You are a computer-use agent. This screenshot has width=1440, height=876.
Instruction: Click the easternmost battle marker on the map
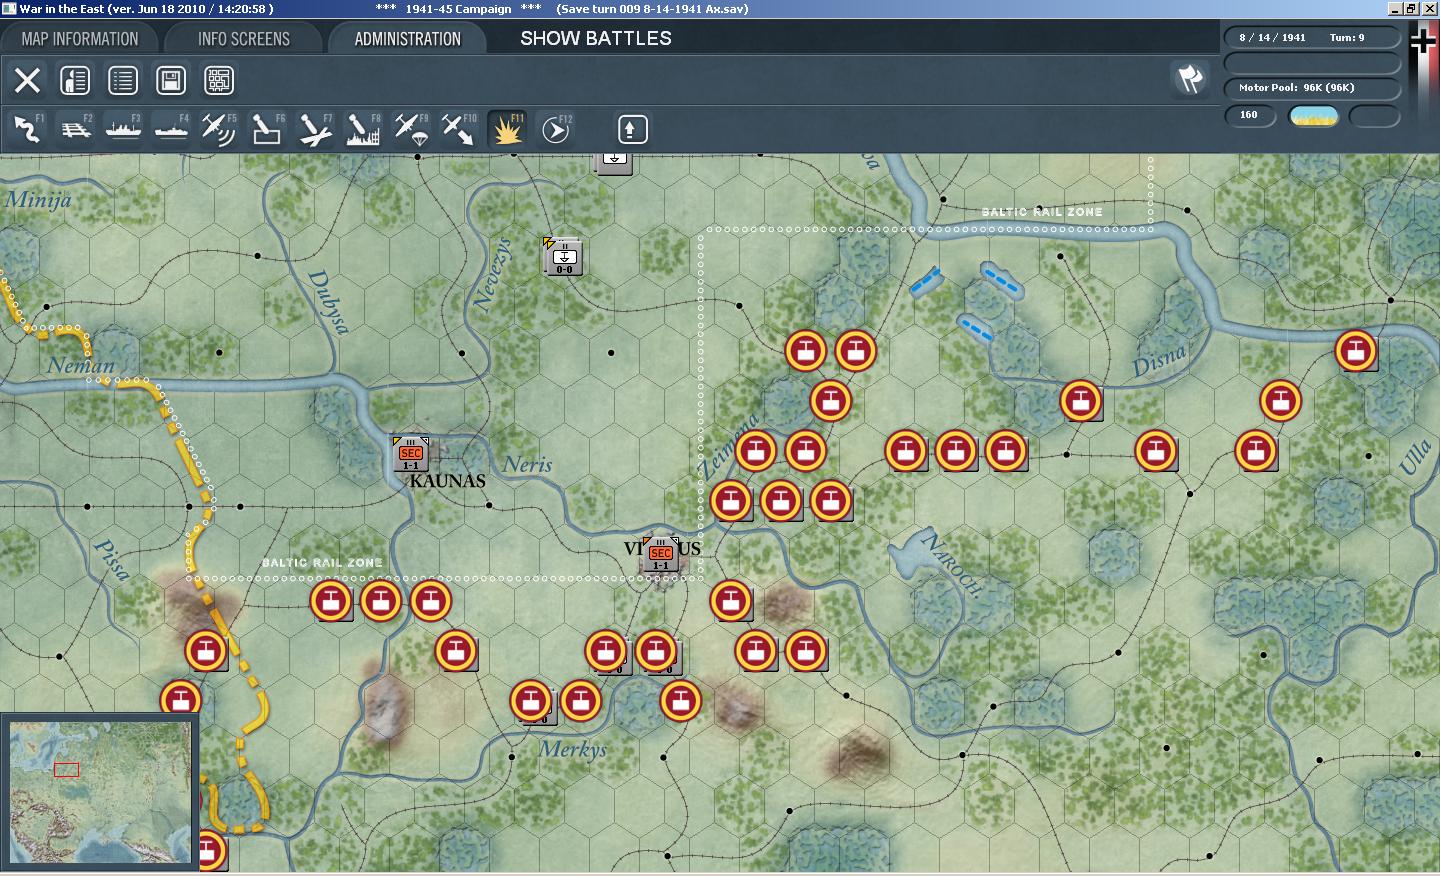click(x=1356, y=351)
